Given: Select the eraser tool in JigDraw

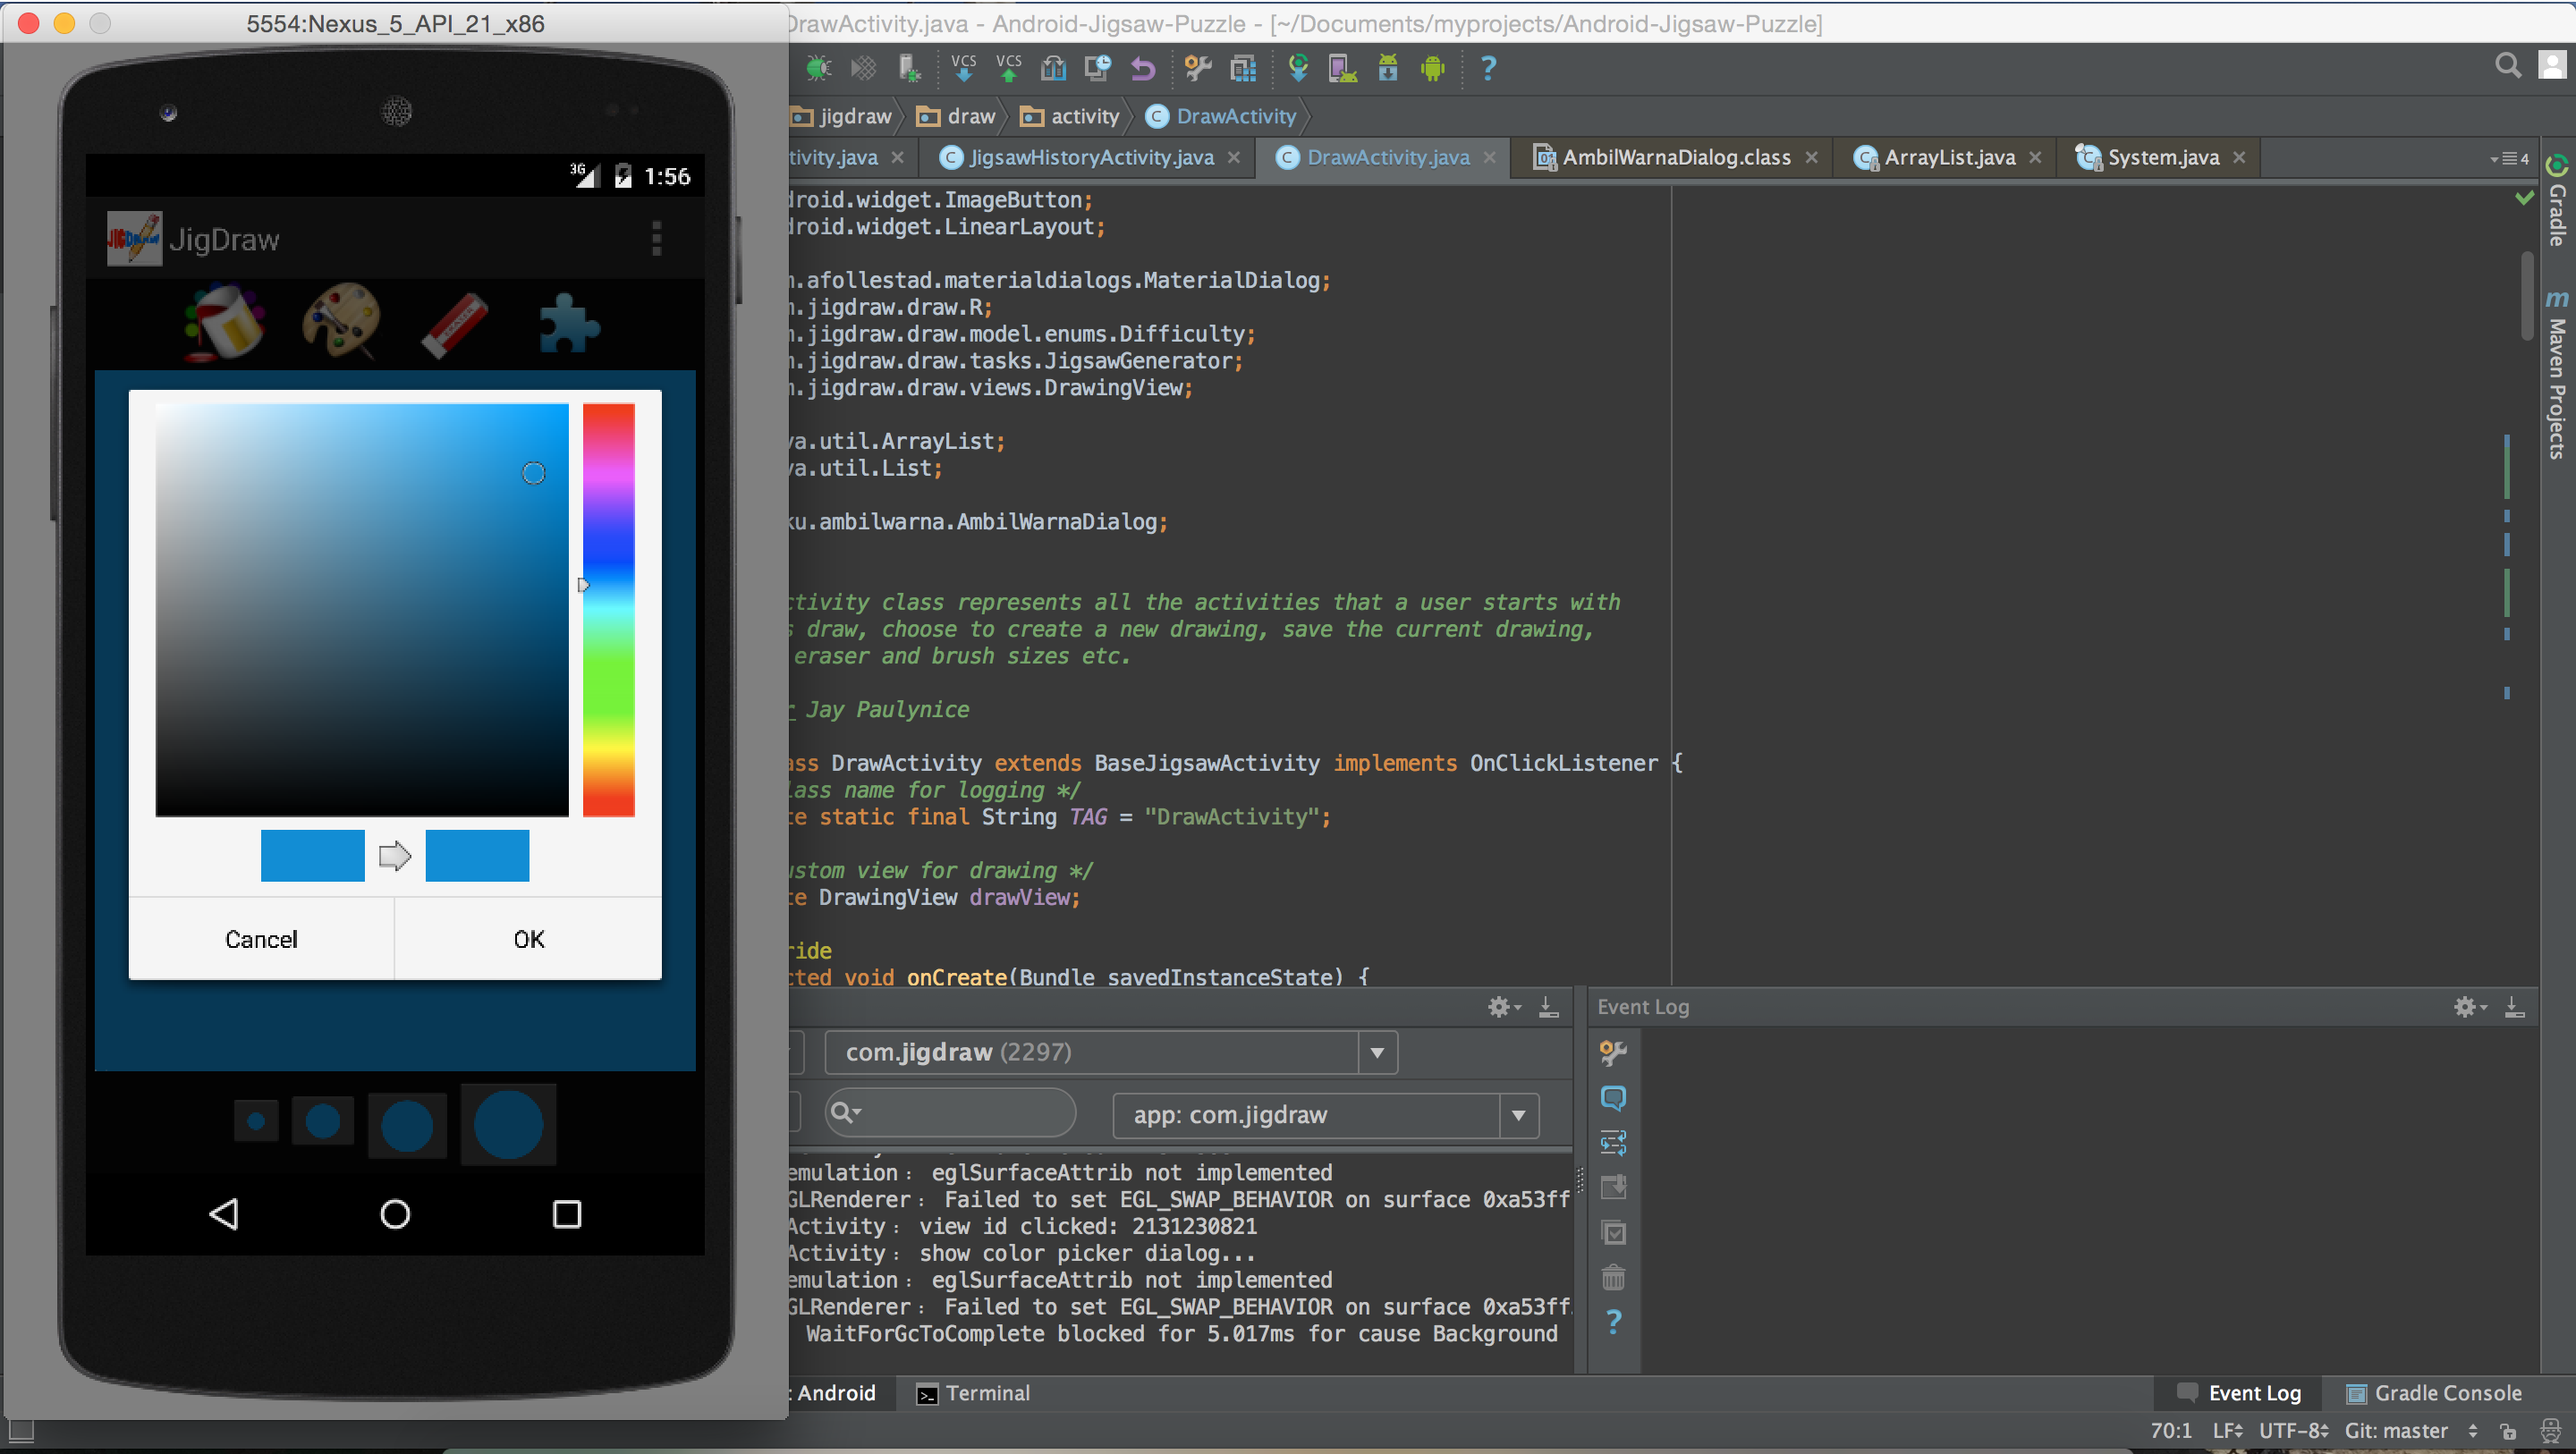Looking at the screenshot, I should click(454, 324).
